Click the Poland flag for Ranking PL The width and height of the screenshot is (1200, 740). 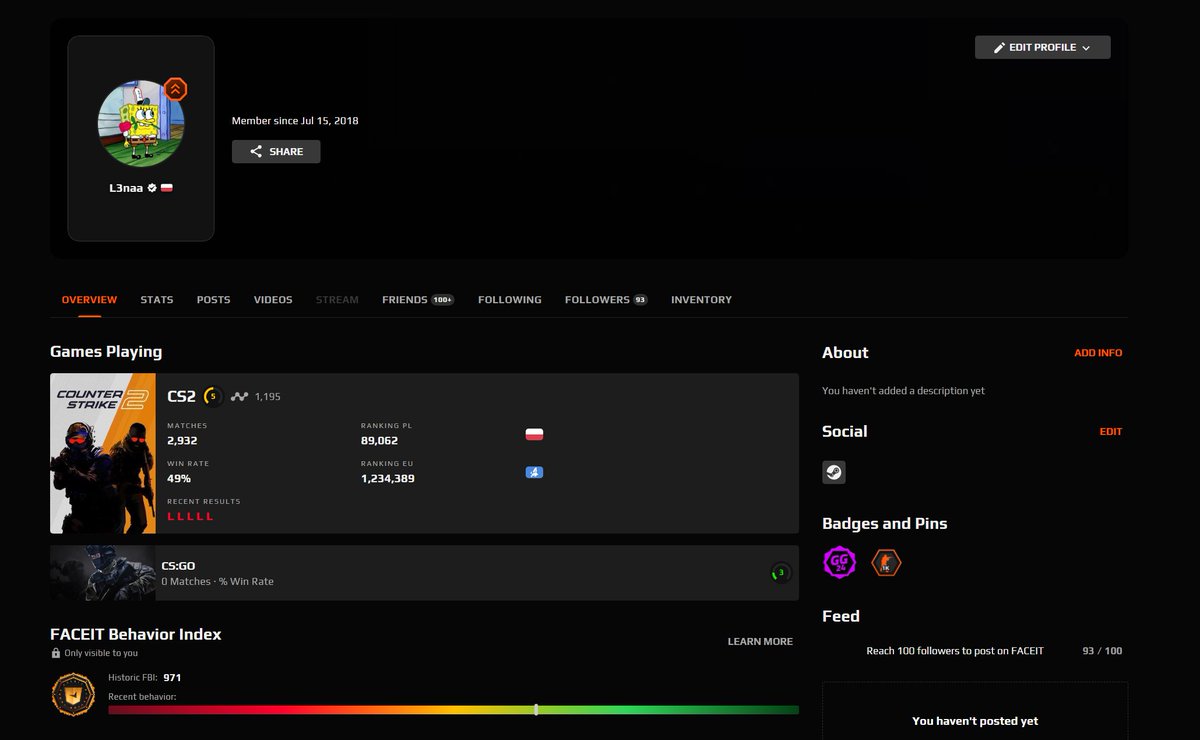pyautogui.click(x=534, y=434)
